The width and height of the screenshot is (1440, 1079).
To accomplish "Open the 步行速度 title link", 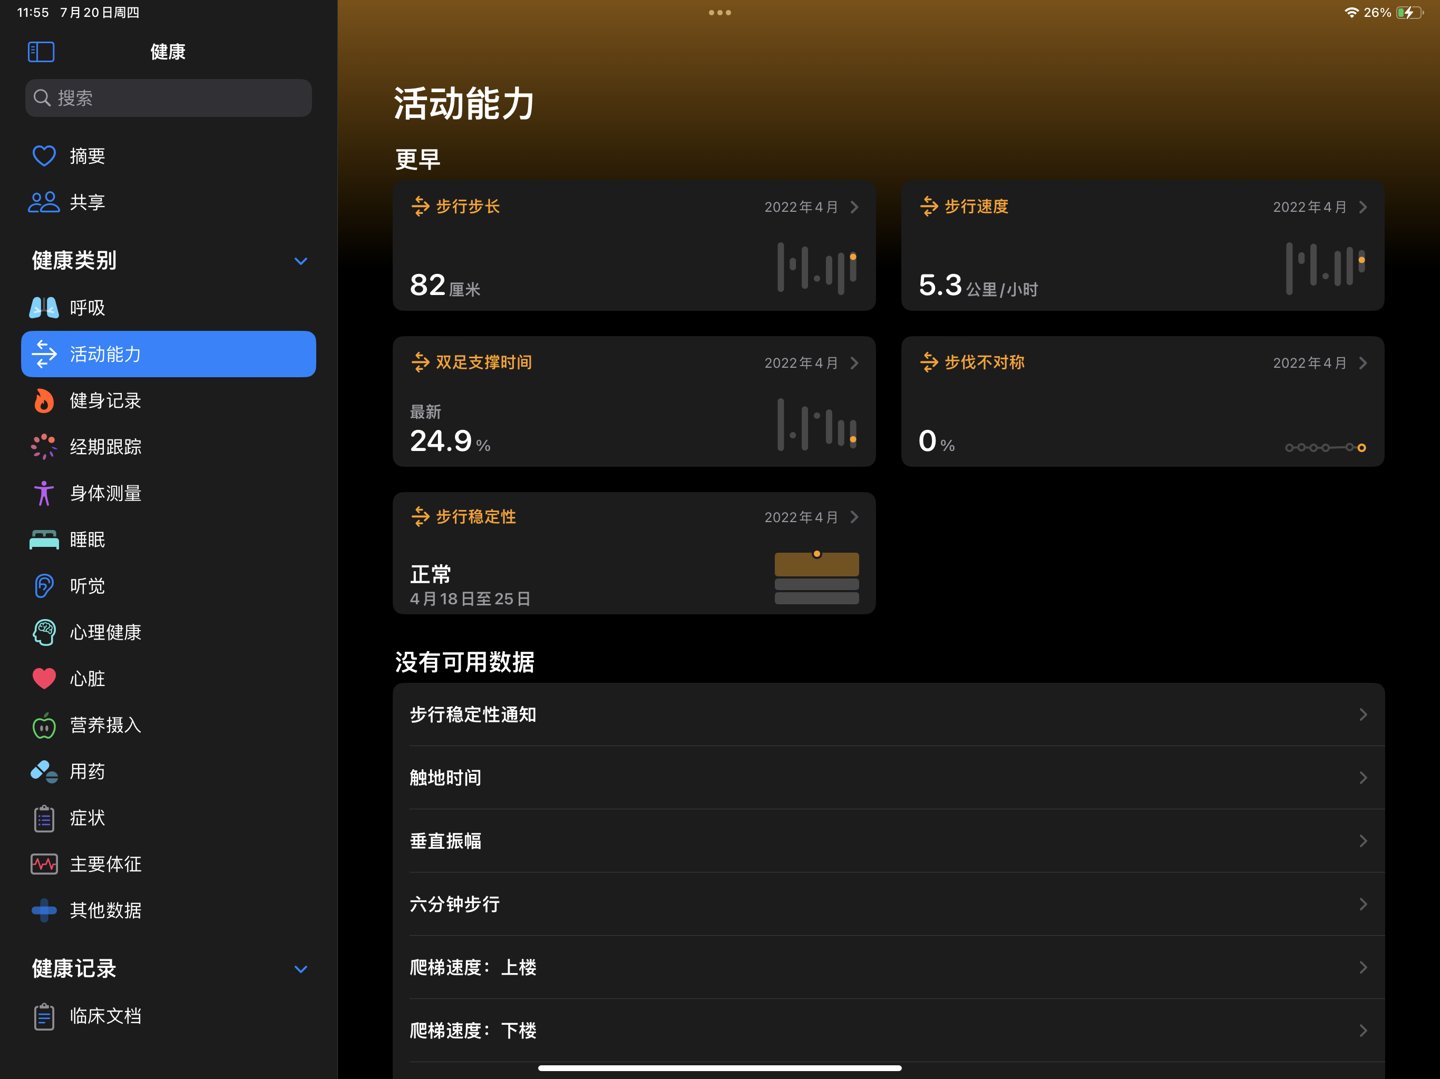I will [976, 207].
